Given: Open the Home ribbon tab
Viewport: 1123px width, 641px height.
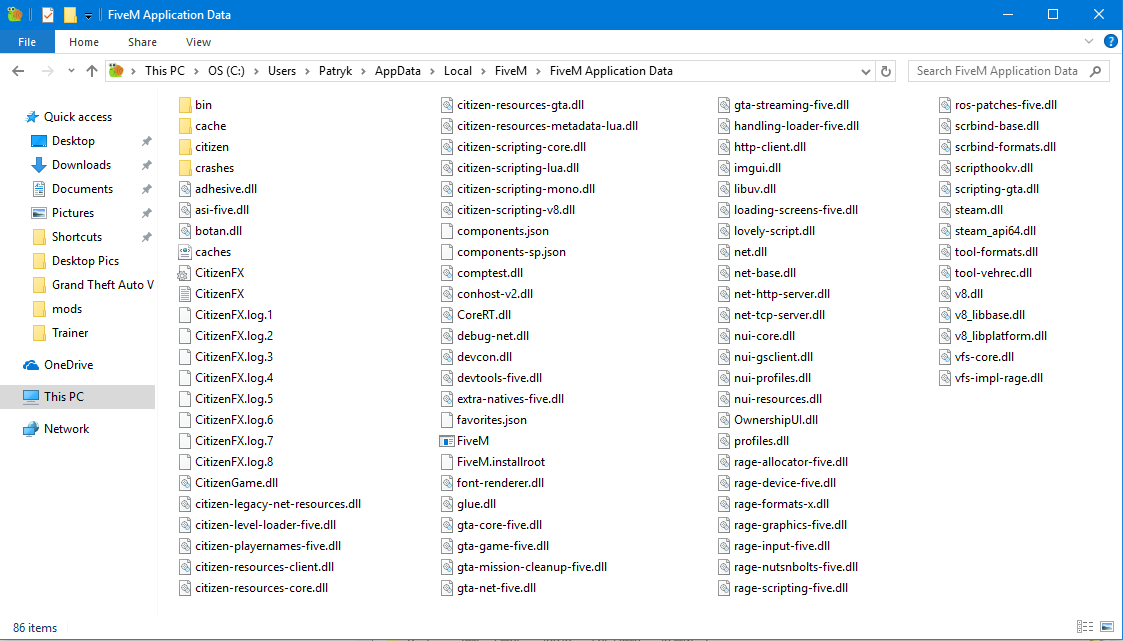Looking at the screenshot, I should (x=84, y=42).
